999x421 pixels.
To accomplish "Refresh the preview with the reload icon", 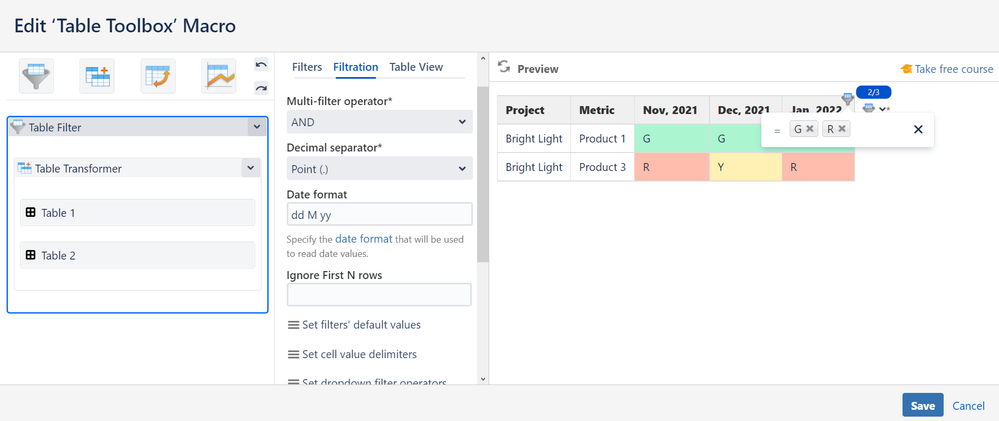I will (504, 68).
